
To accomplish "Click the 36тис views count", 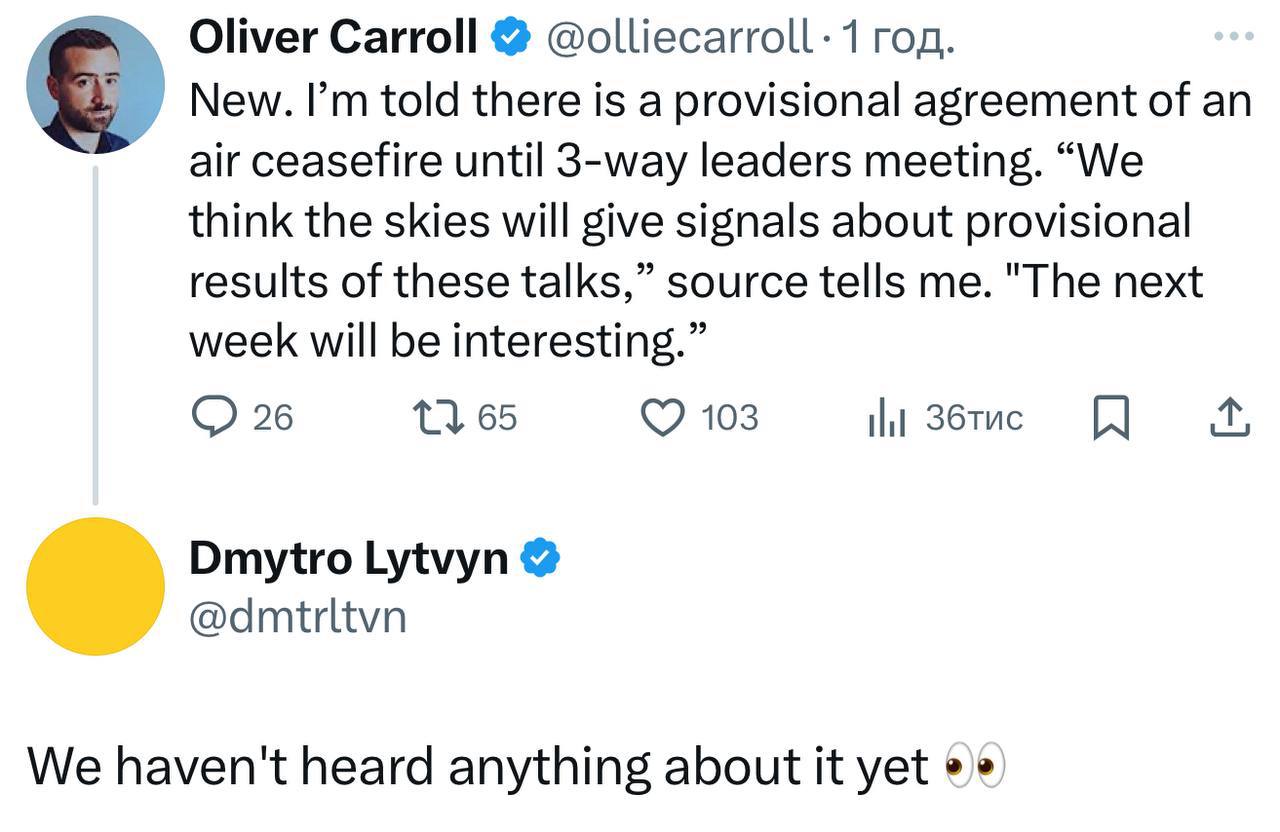I will [x=975, y=417].
